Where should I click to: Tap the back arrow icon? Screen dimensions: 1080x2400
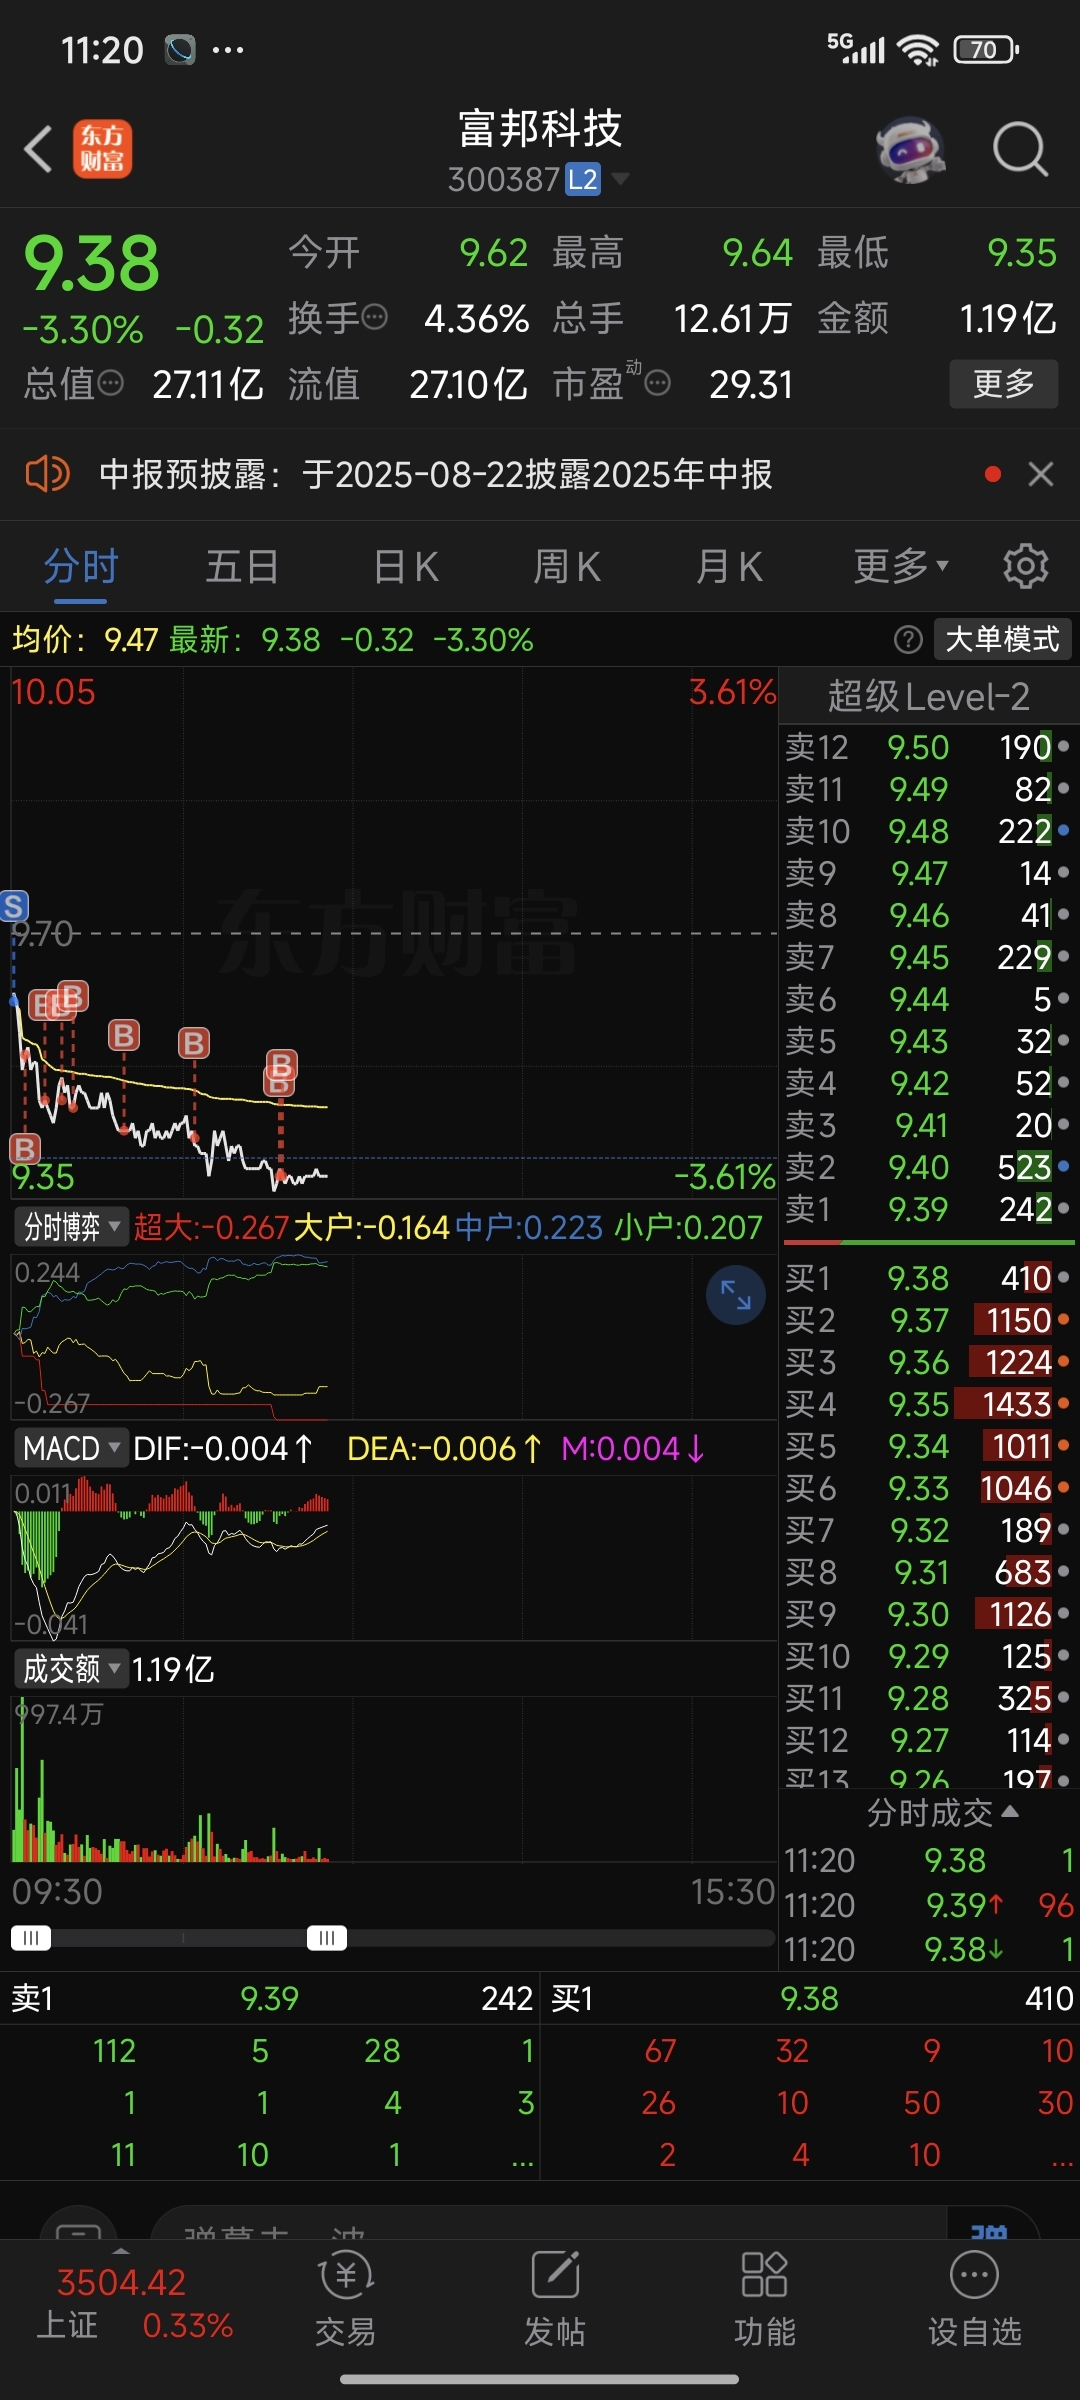coord(38,150)
